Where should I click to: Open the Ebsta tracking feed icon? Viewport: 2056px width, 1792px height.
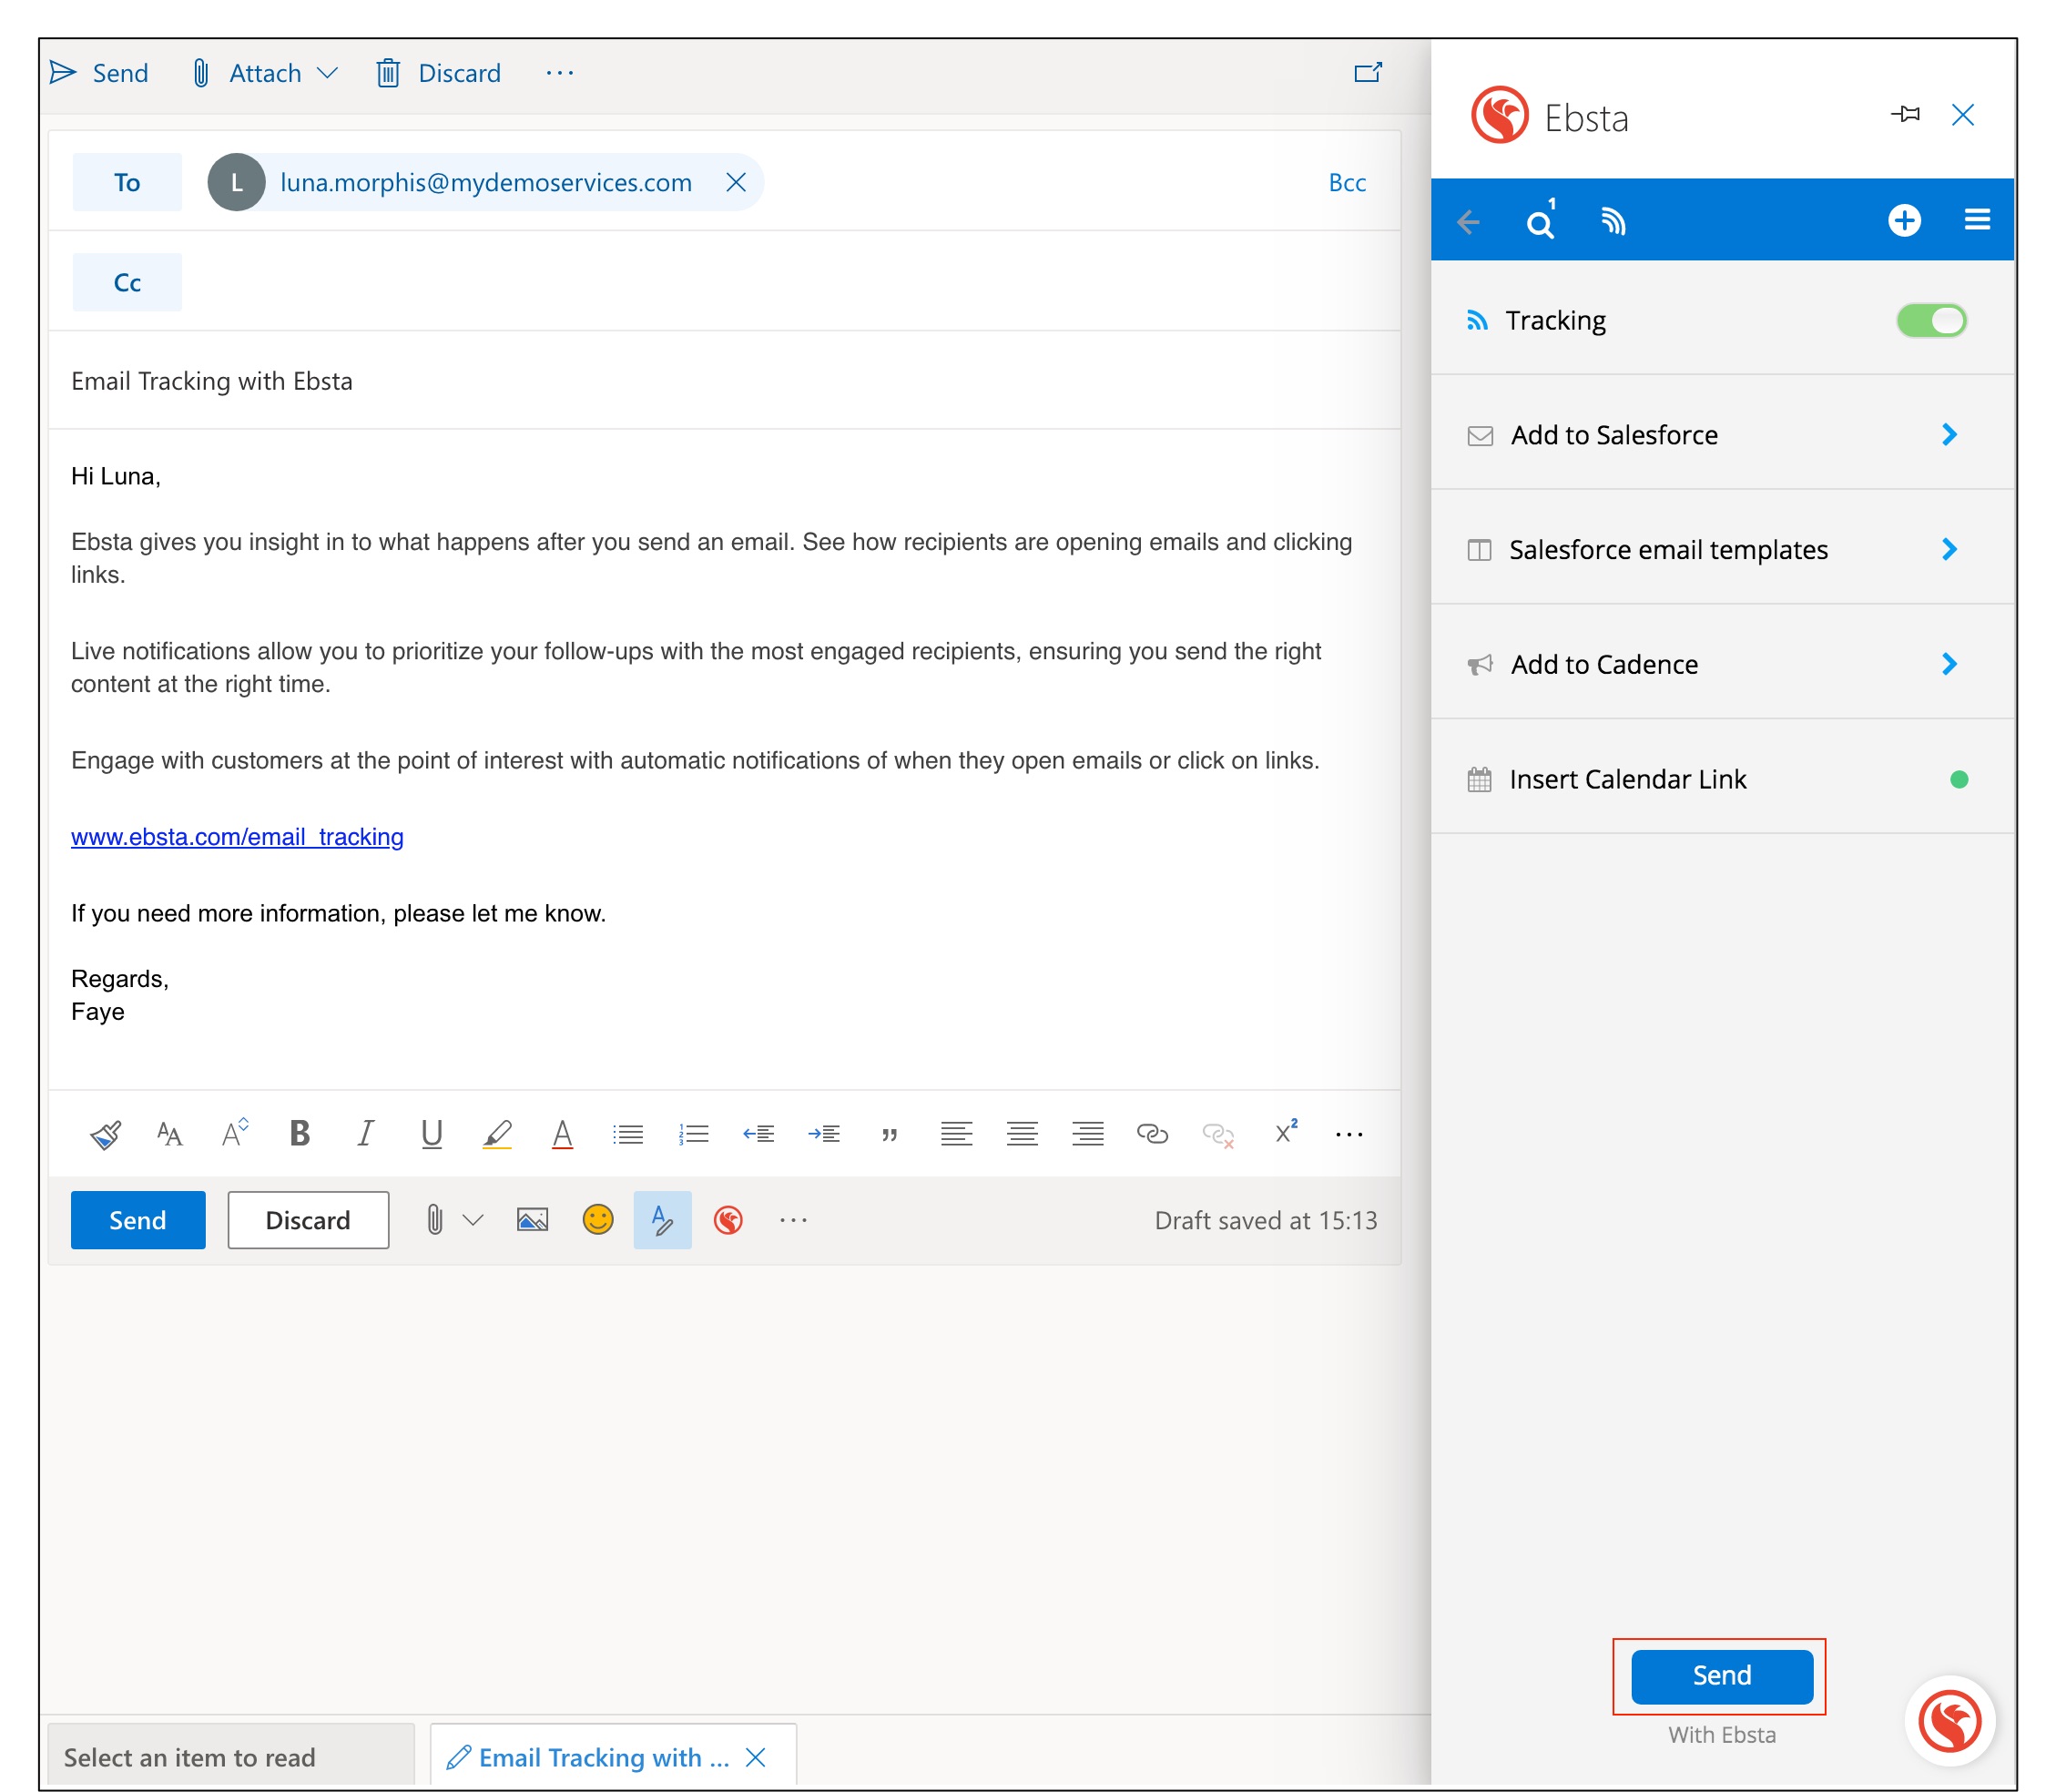pyautogui.click(x=1612, y=222)
